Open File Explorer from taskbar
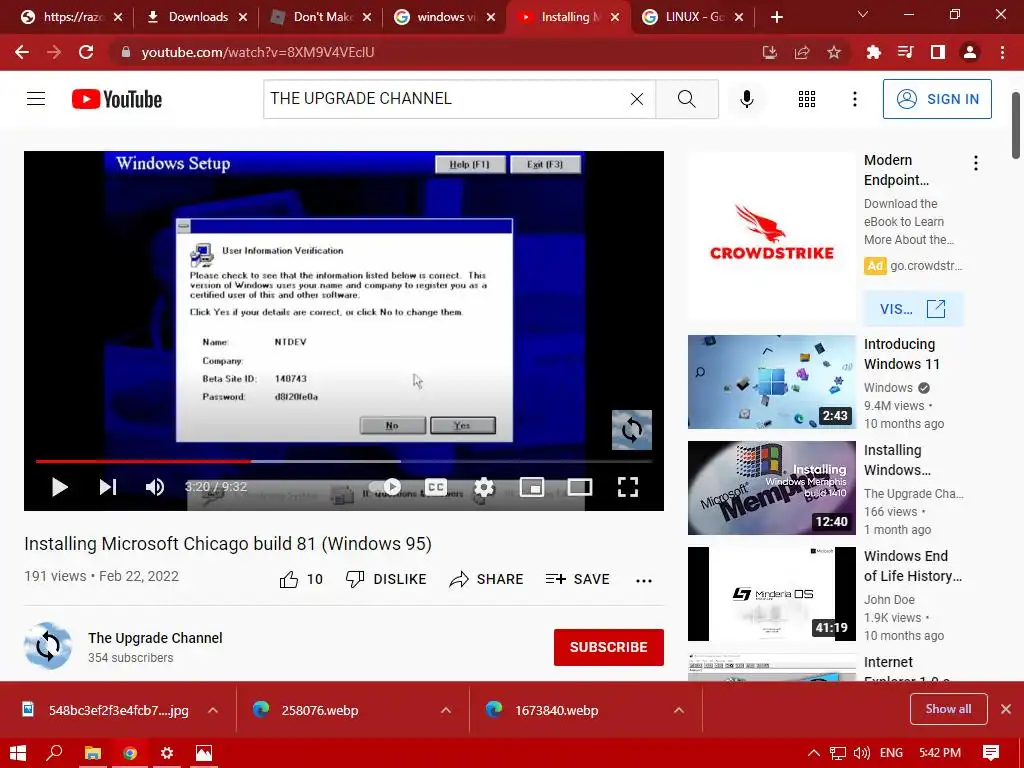Image resolution: width=1024 pixels, height=768 pixels. (93, 753)
